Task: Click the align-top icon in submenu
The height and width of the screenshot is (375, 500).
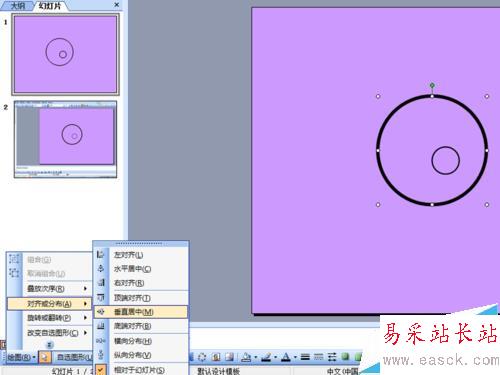Action: [x=101, y=297]
